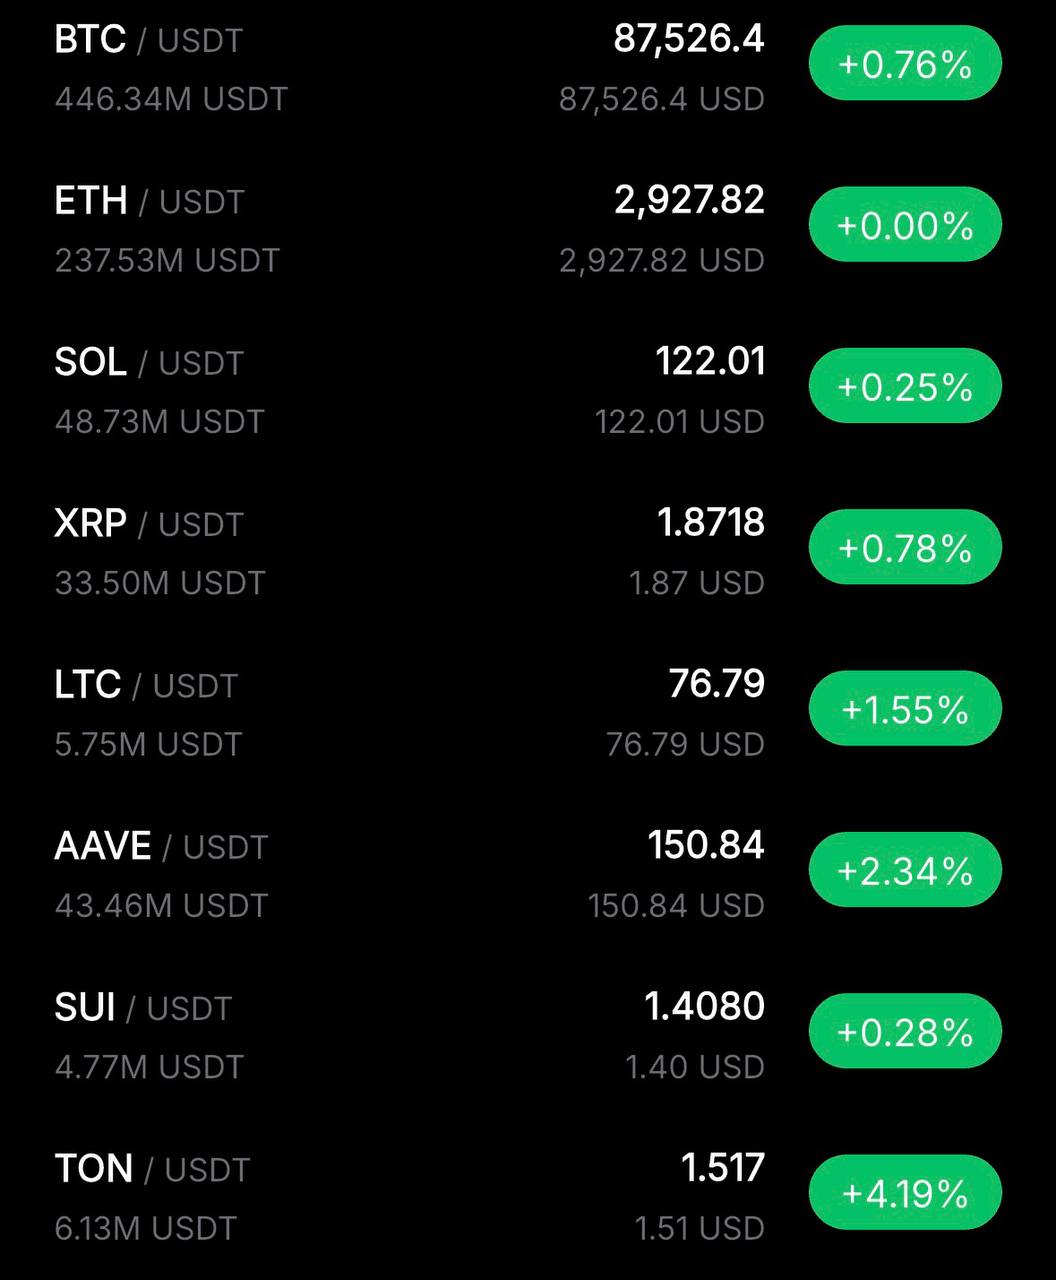Tap the TON +4.19% change badge
1056x1280 pixels.
(x=904, y=1192)
